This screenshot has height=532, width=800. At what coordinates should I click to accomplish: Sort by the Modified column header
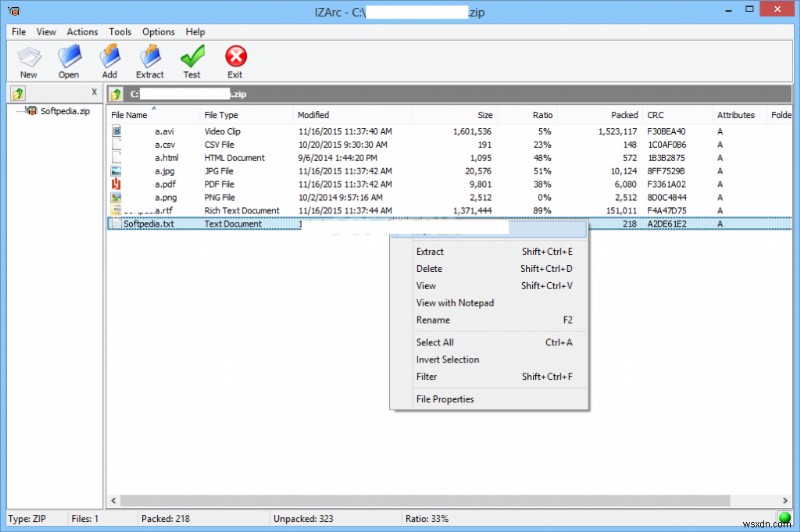pos(353,115)
